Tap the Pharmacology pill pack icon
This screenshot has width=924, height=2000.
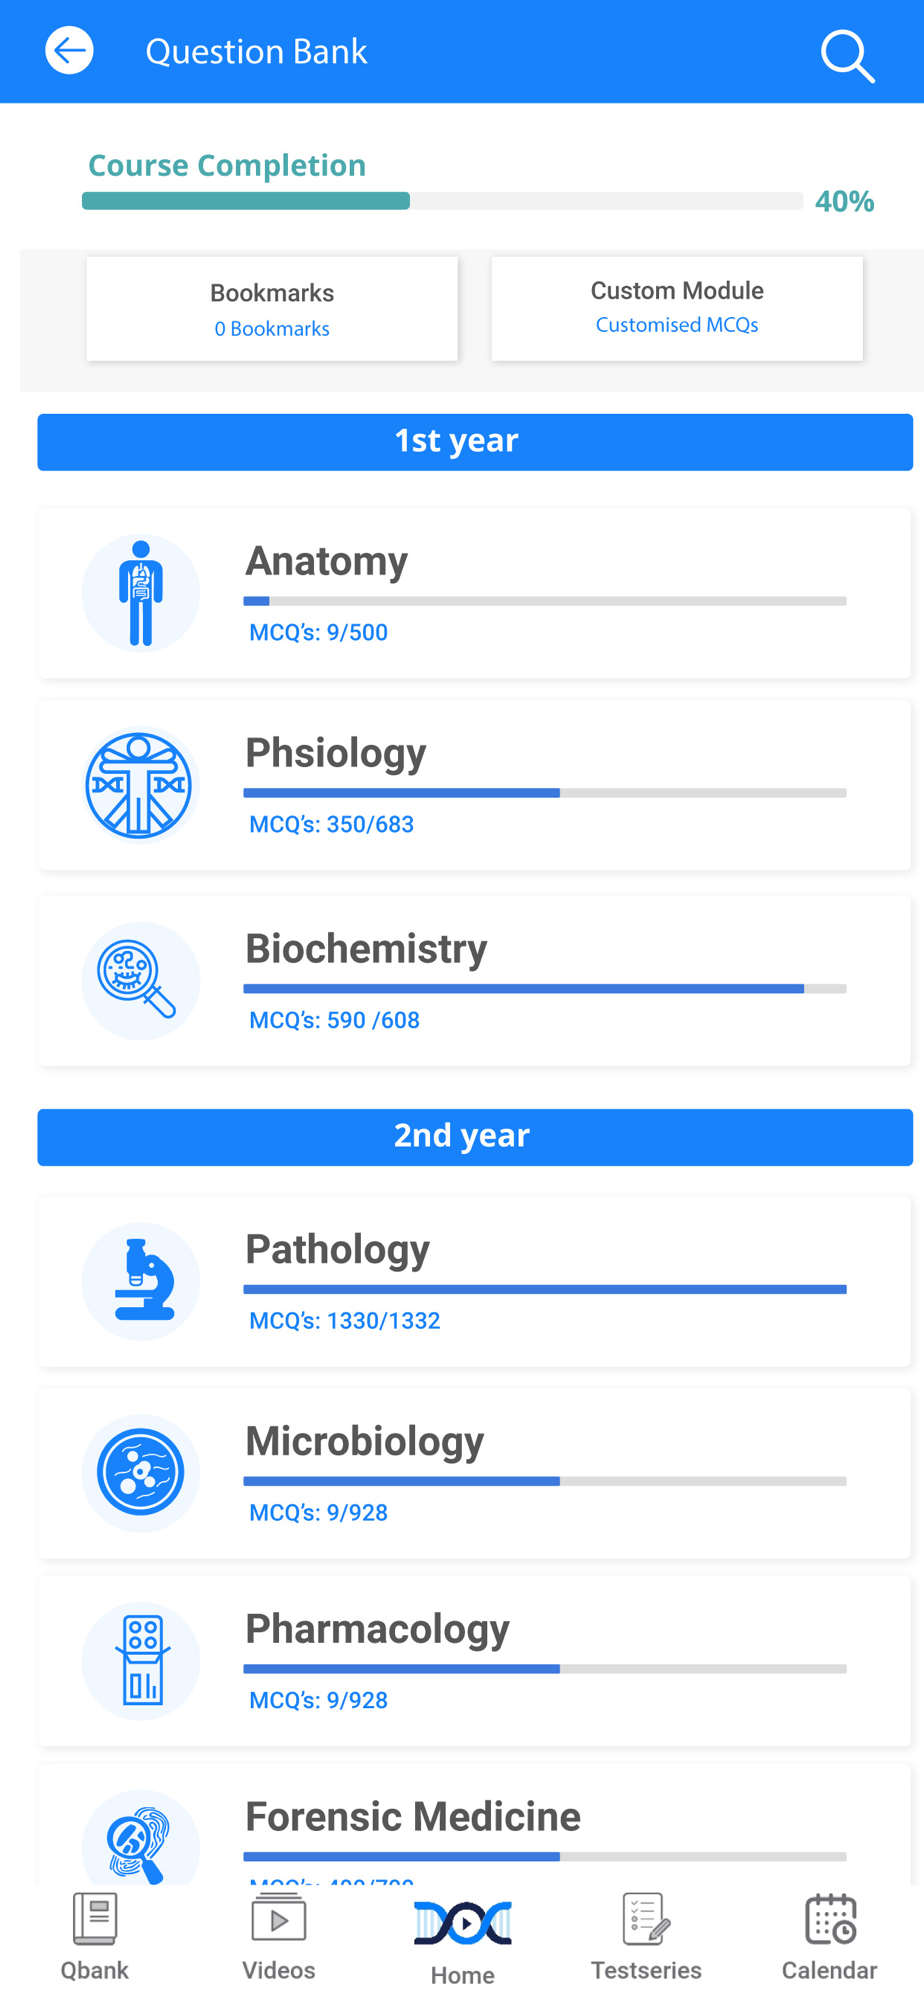[x=141, y=1661]
